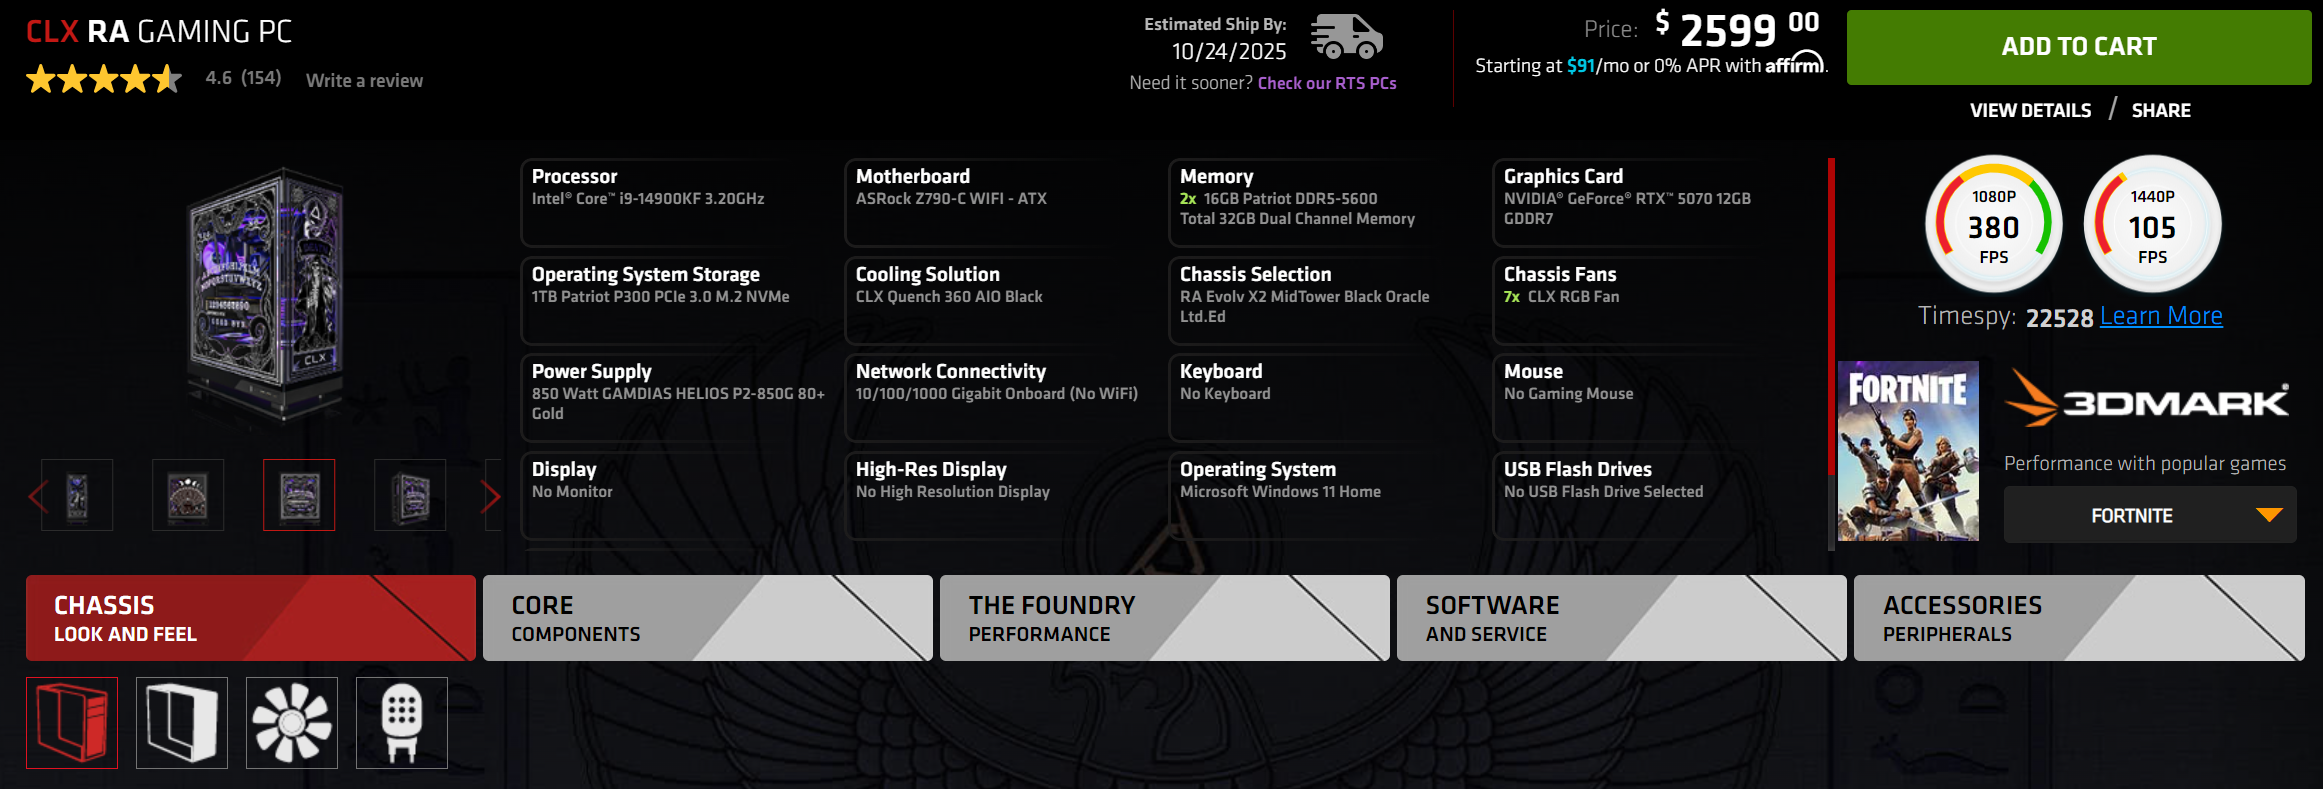This screenshot has height=789, width=2323.
Task: Open the Keyboard spec card
Action: [1325, 397]
